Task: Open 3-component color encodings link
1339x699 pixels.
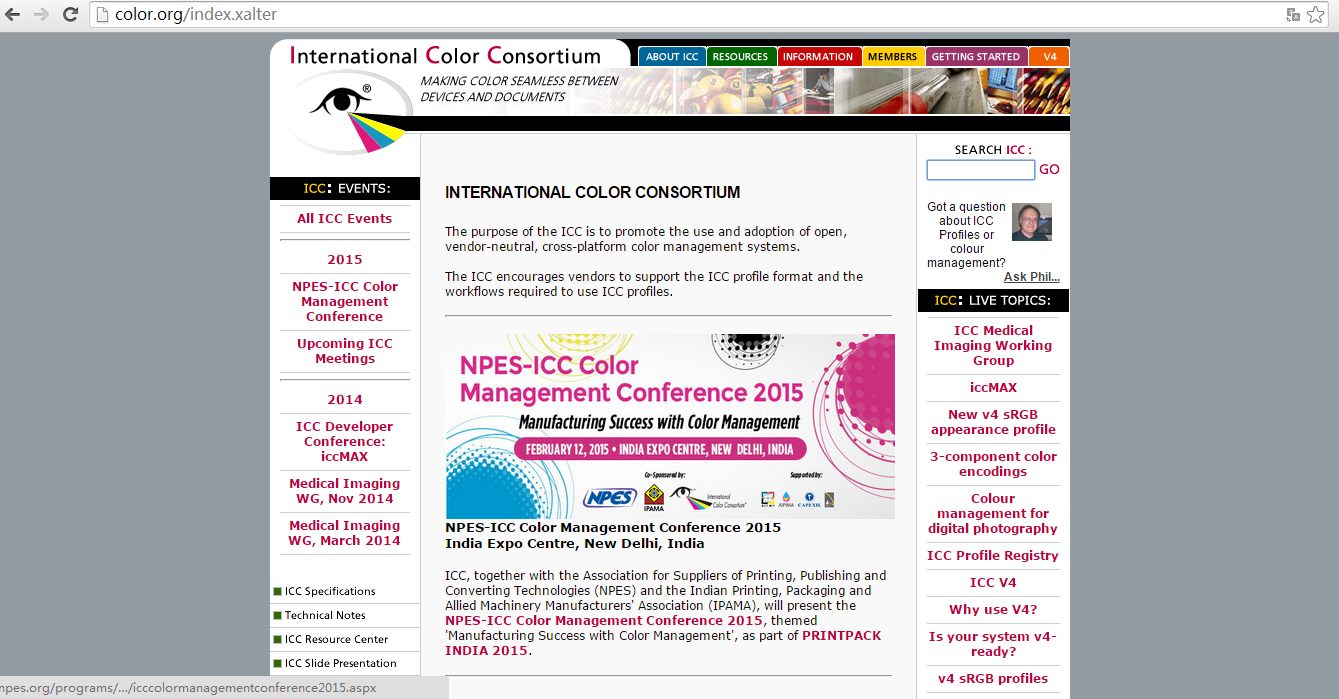Action: click(x=993, y=464)
